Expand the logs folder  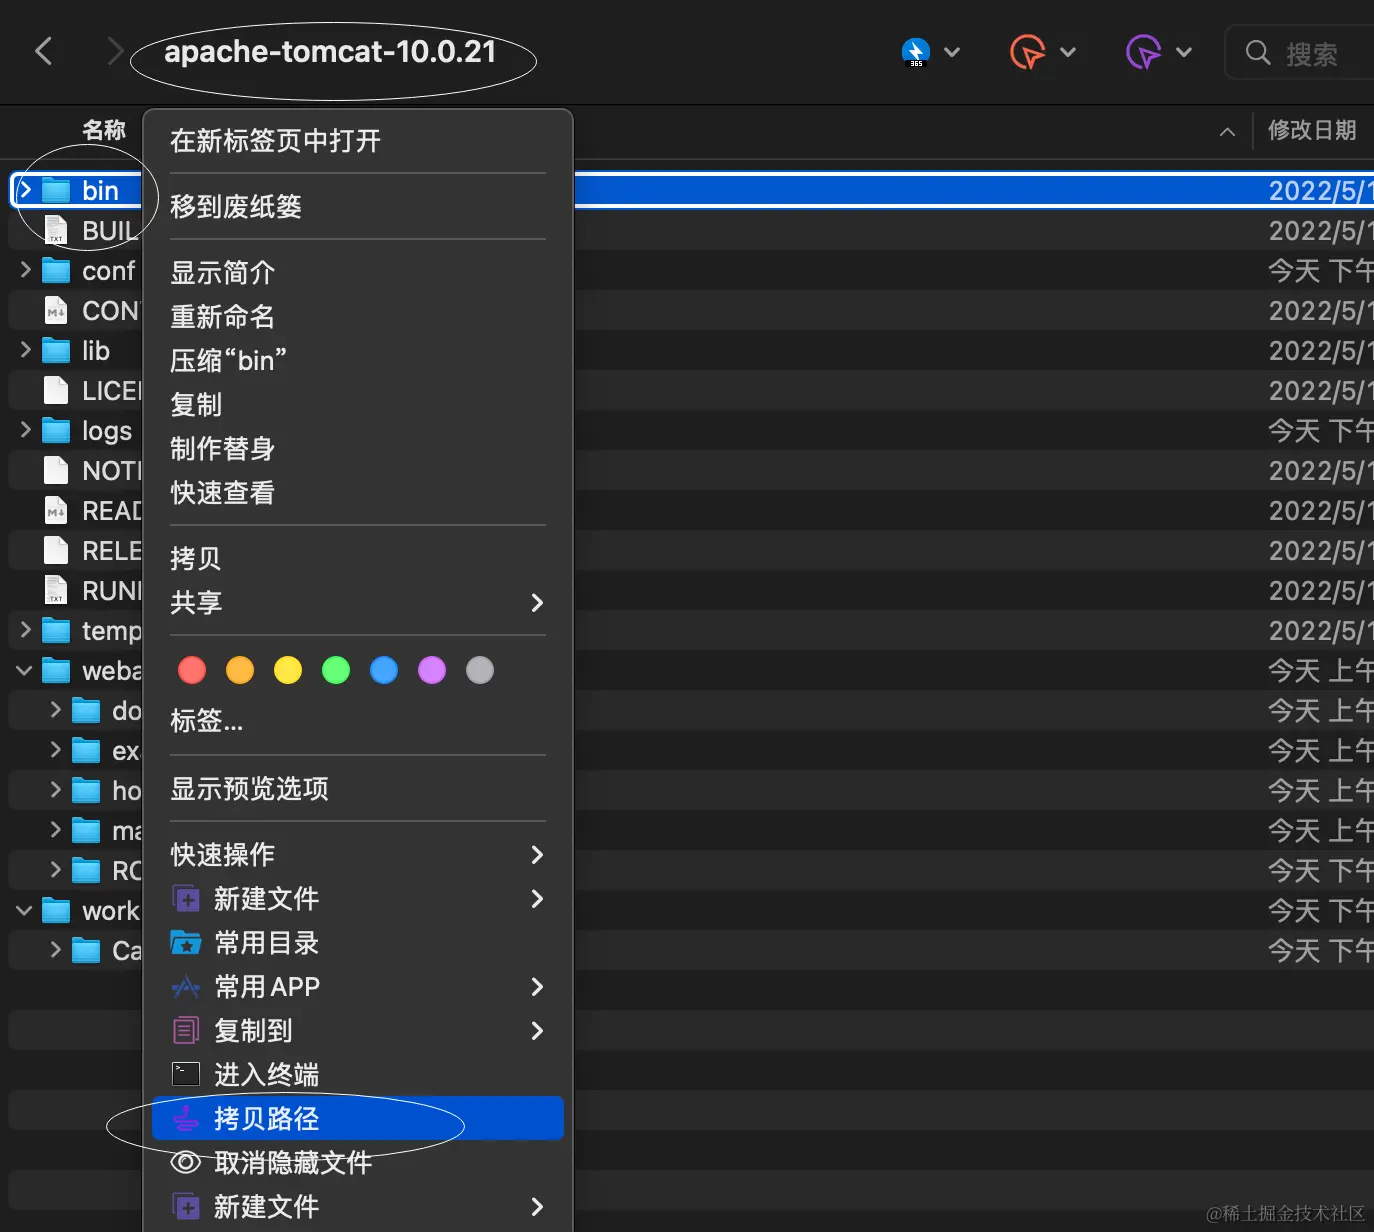pyautogui.click(x=26, y=430)
